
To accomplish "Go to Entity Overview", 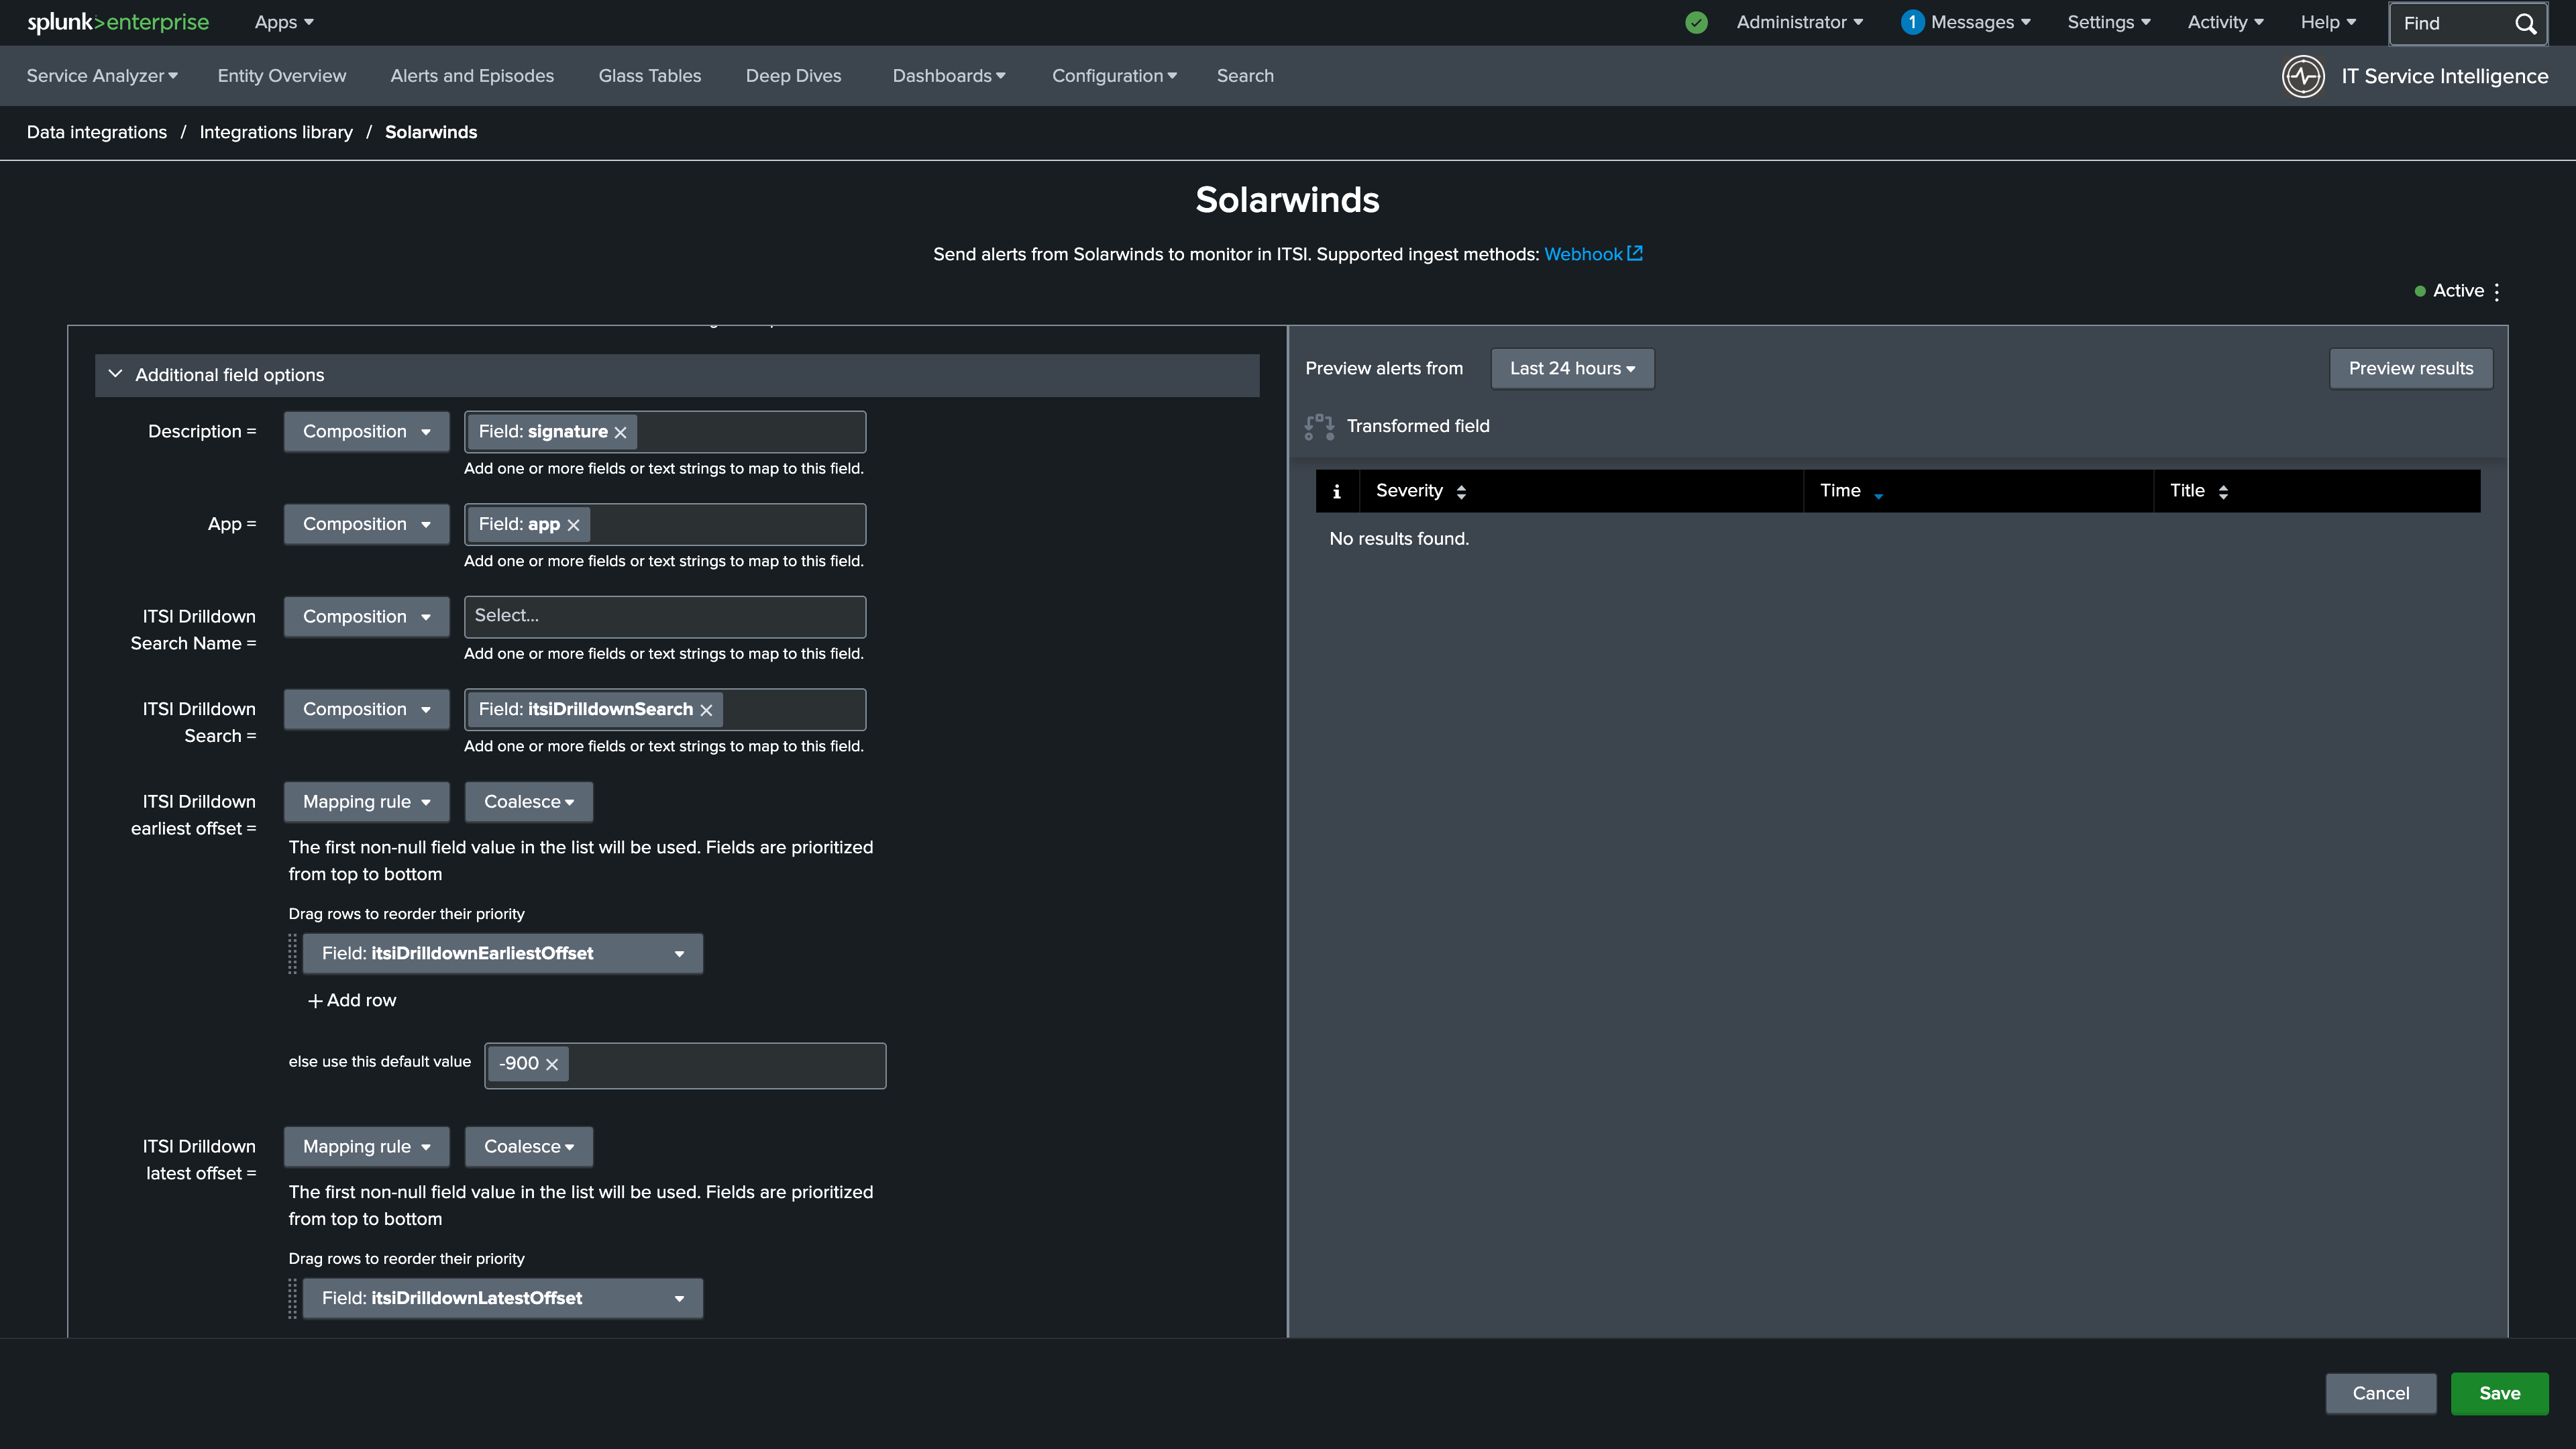I will [282, 76].
